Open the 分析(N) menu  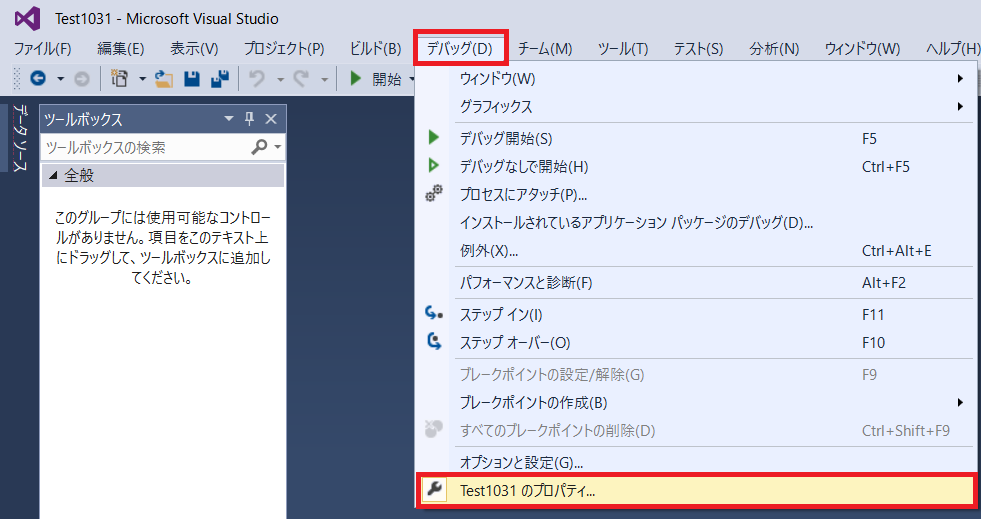pos(774,48)
